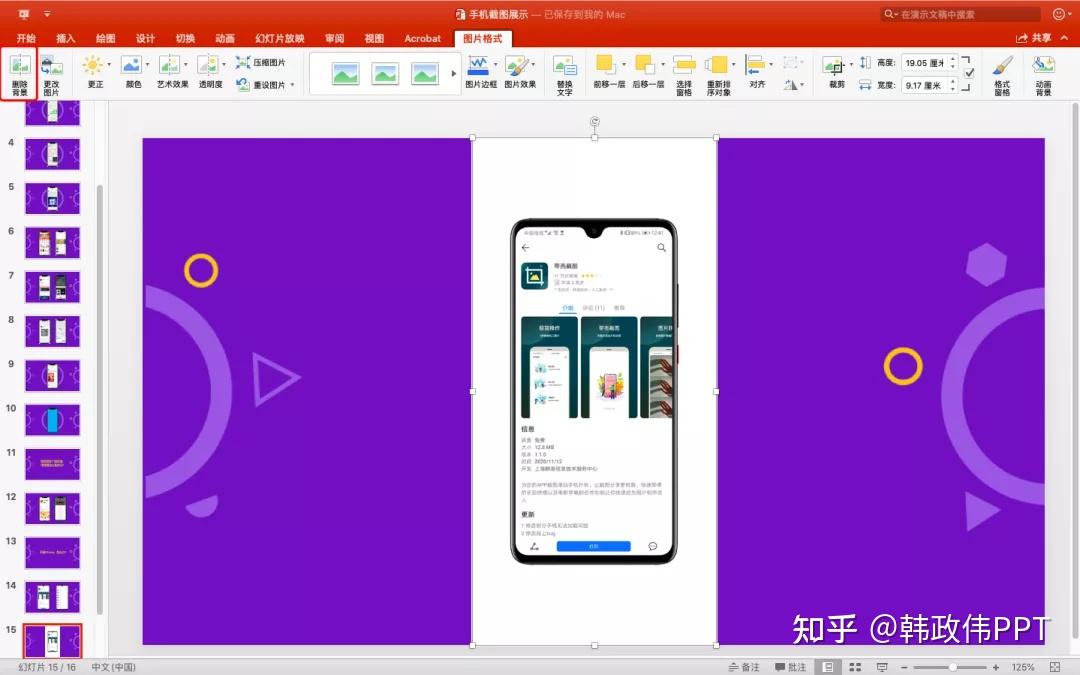The width and height of the screenshot is (1080, 675).
Task: Switch to Slide Sorter view in status bar
Action: [855, 666]
